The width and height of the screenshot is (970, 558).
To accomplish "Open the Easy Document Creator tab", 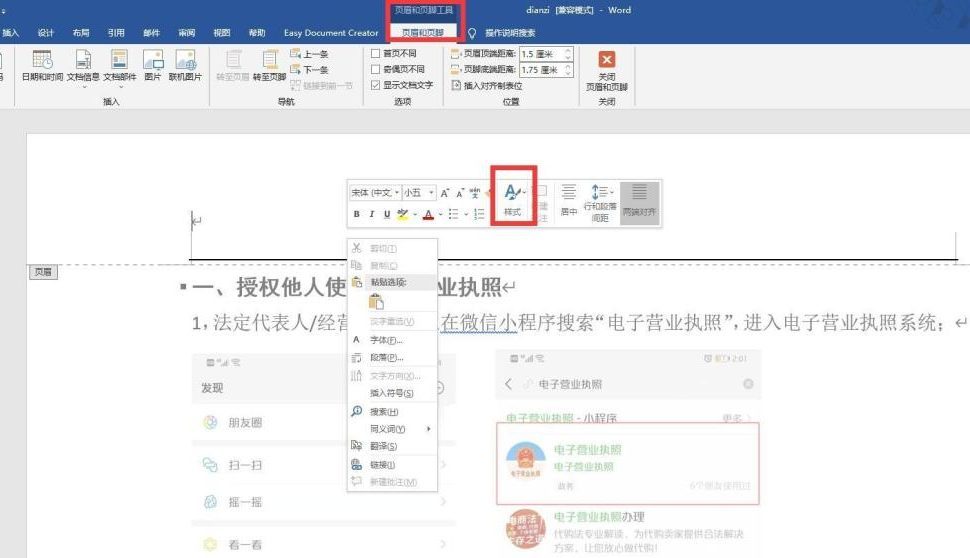I will point(331,33).
